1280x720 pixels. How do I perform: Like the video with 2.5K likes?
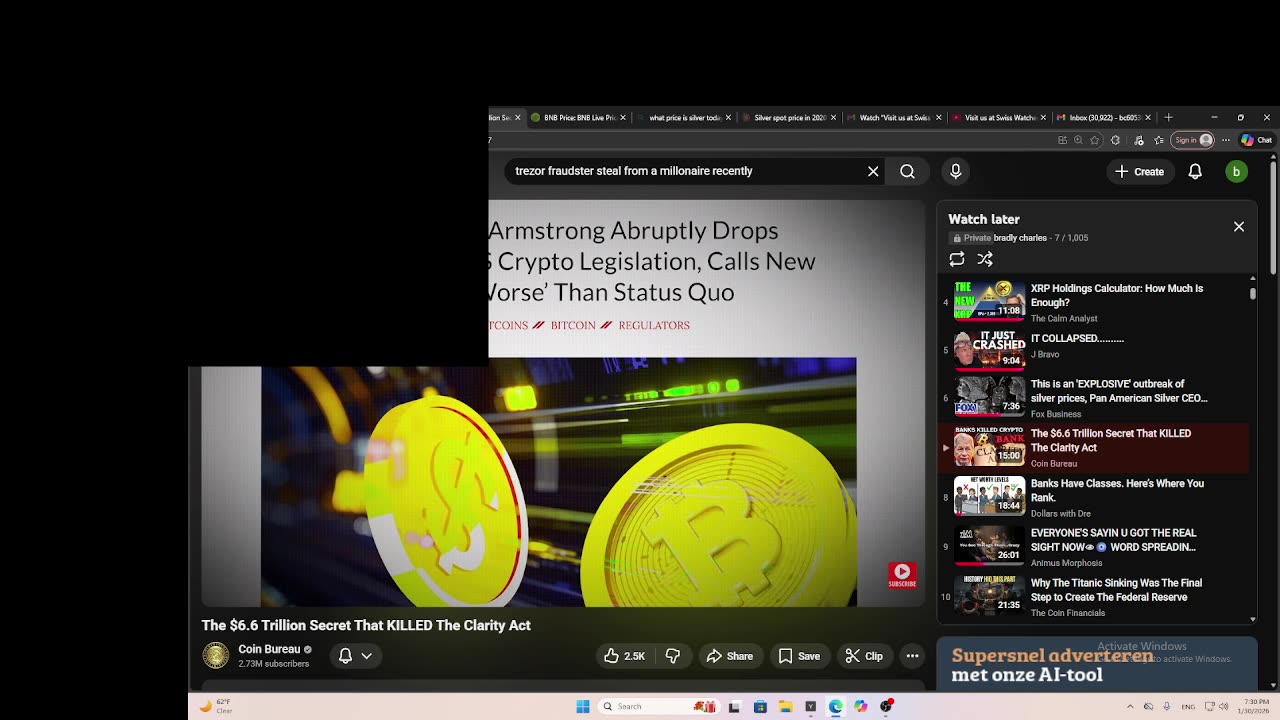624,656
